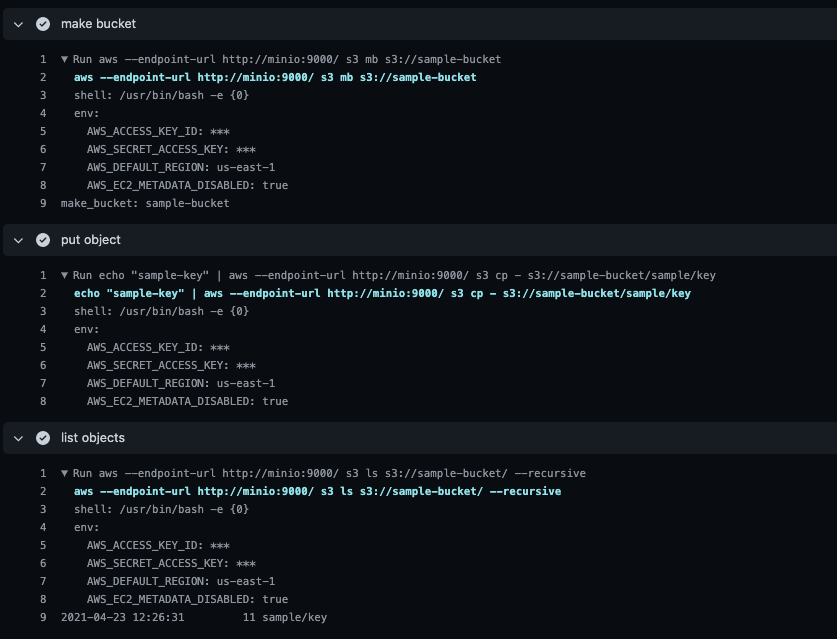Click the bold 's3 ls' --recursive command
Screen dimensions: 837x639
click(x=318, y=492)
